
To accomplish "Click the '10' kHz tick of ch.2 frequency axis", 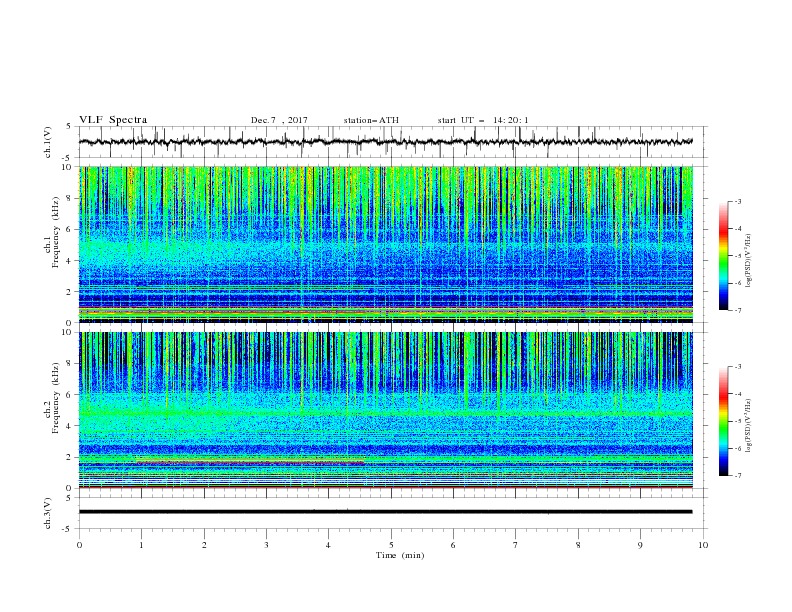I will pyautogui.click(x=69, y=332).
